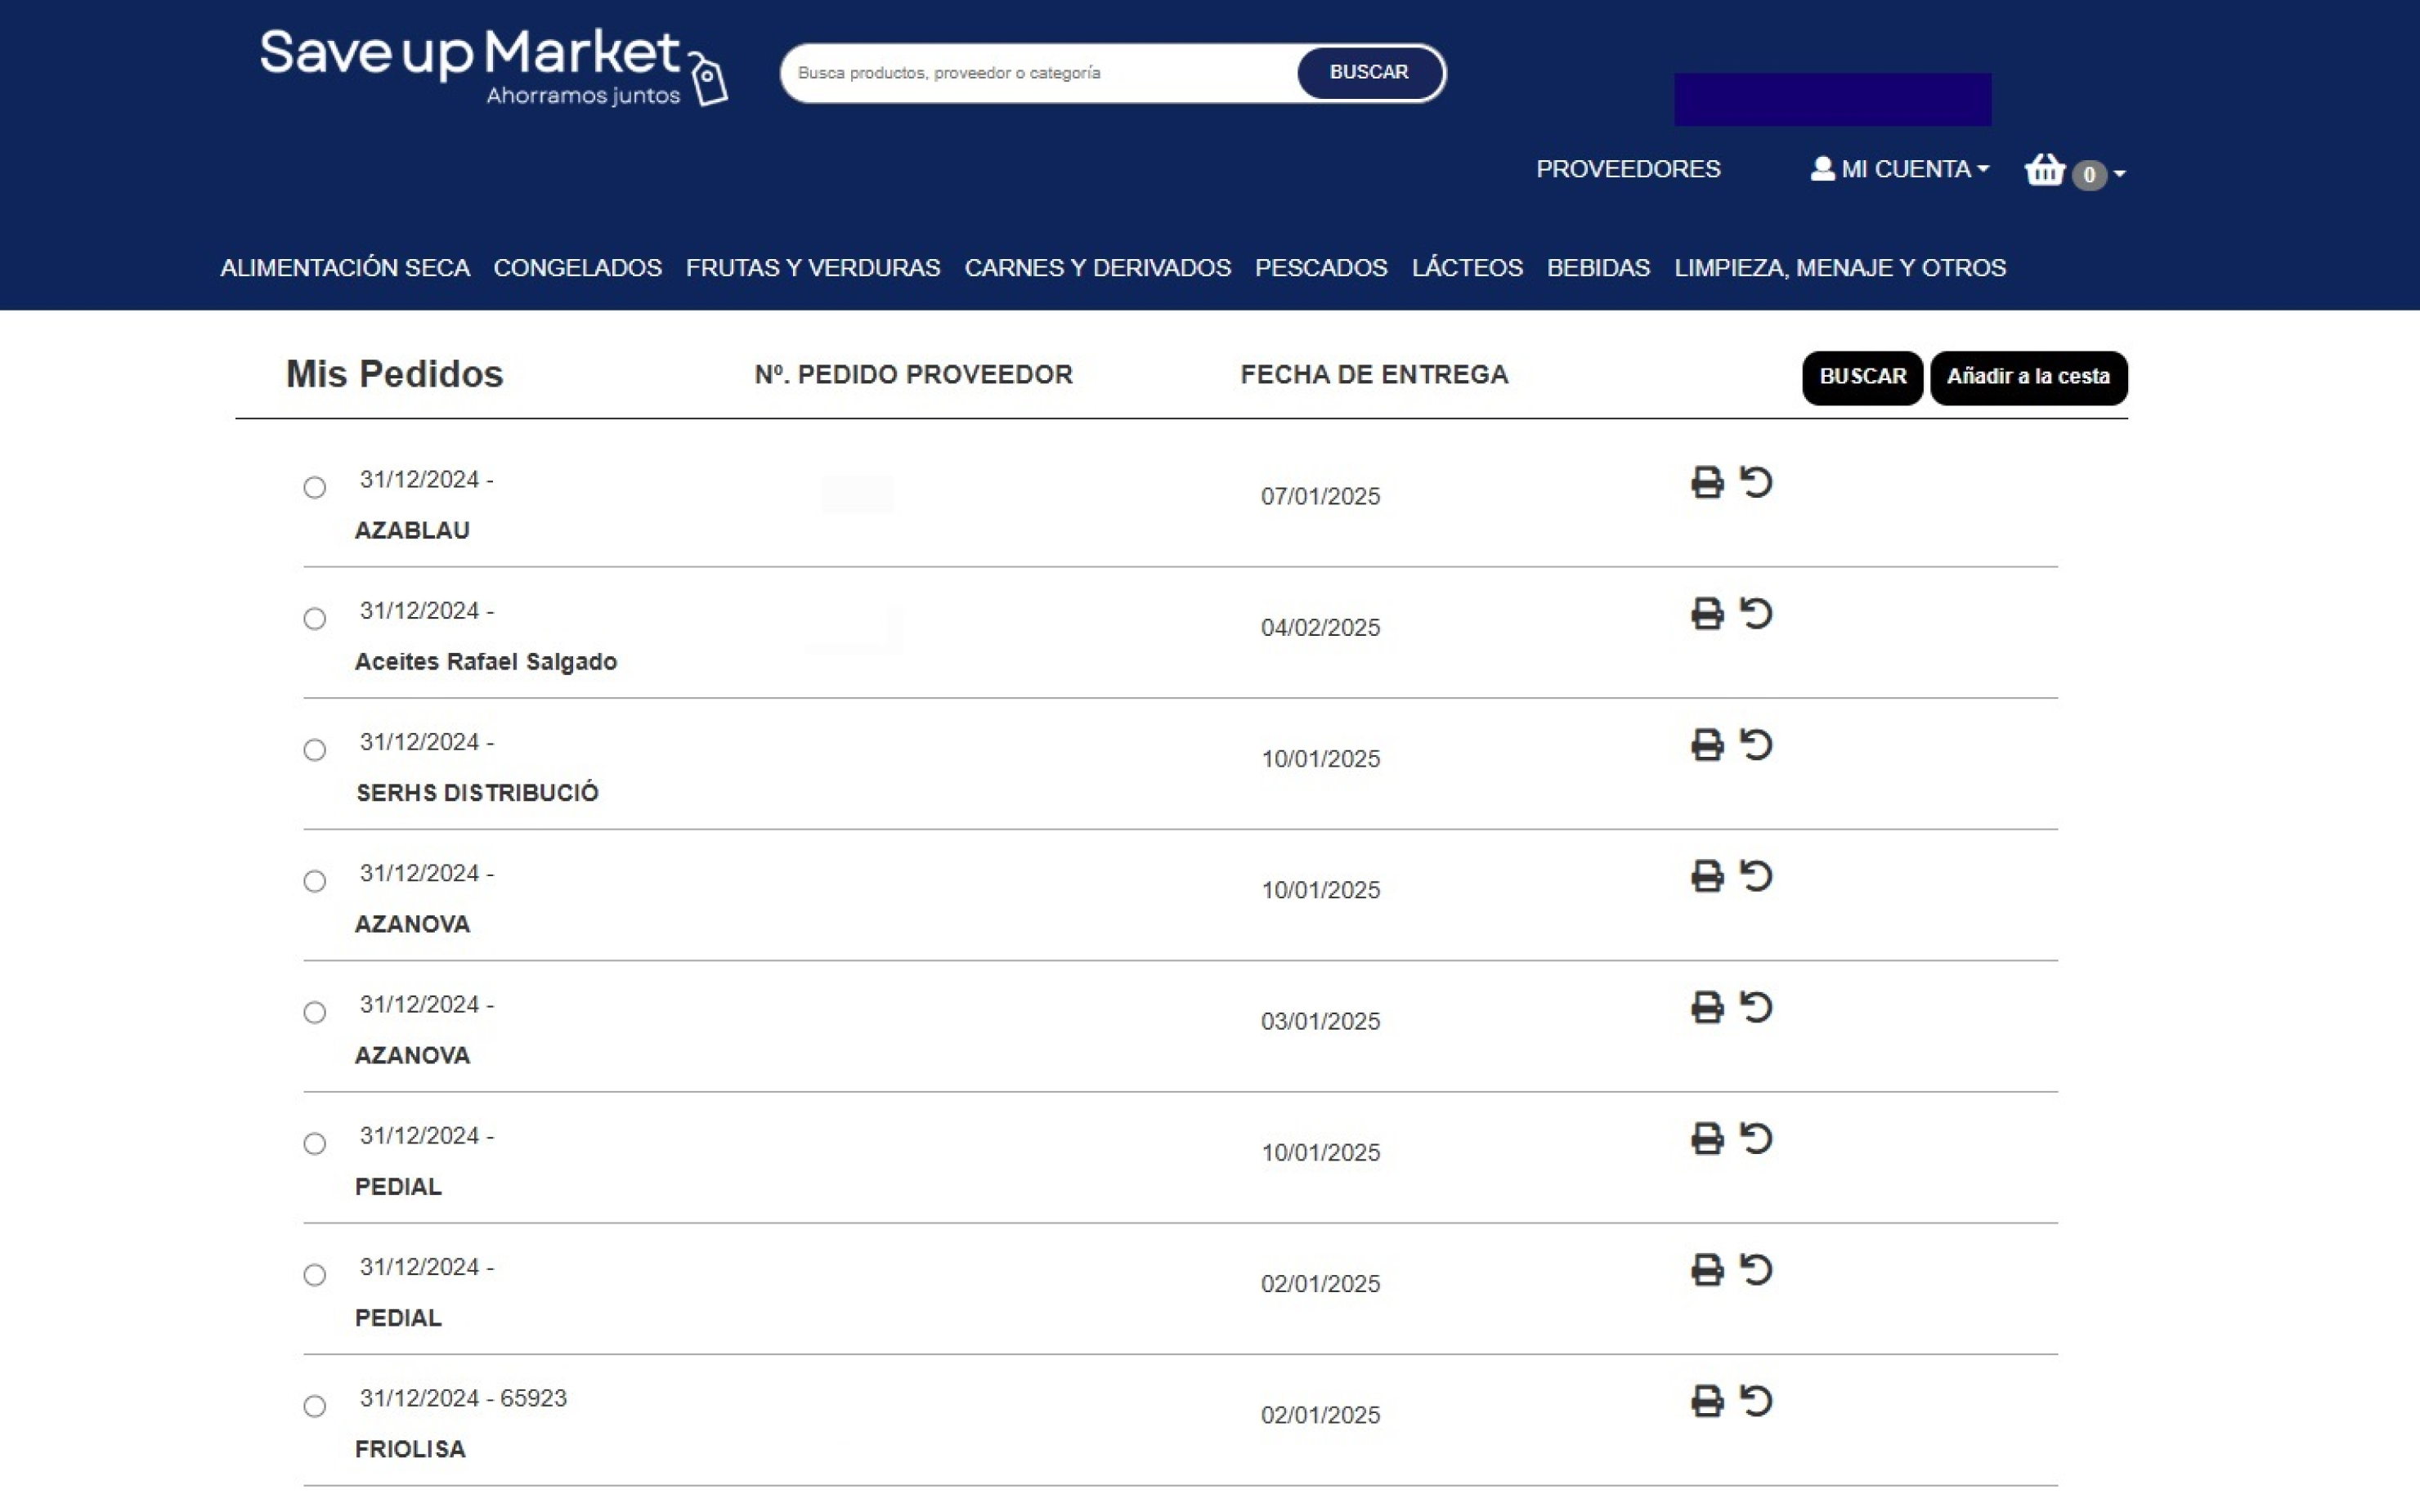Open PESCADOS category
Viewport: 2420px width, 1512px height.
1321,268
